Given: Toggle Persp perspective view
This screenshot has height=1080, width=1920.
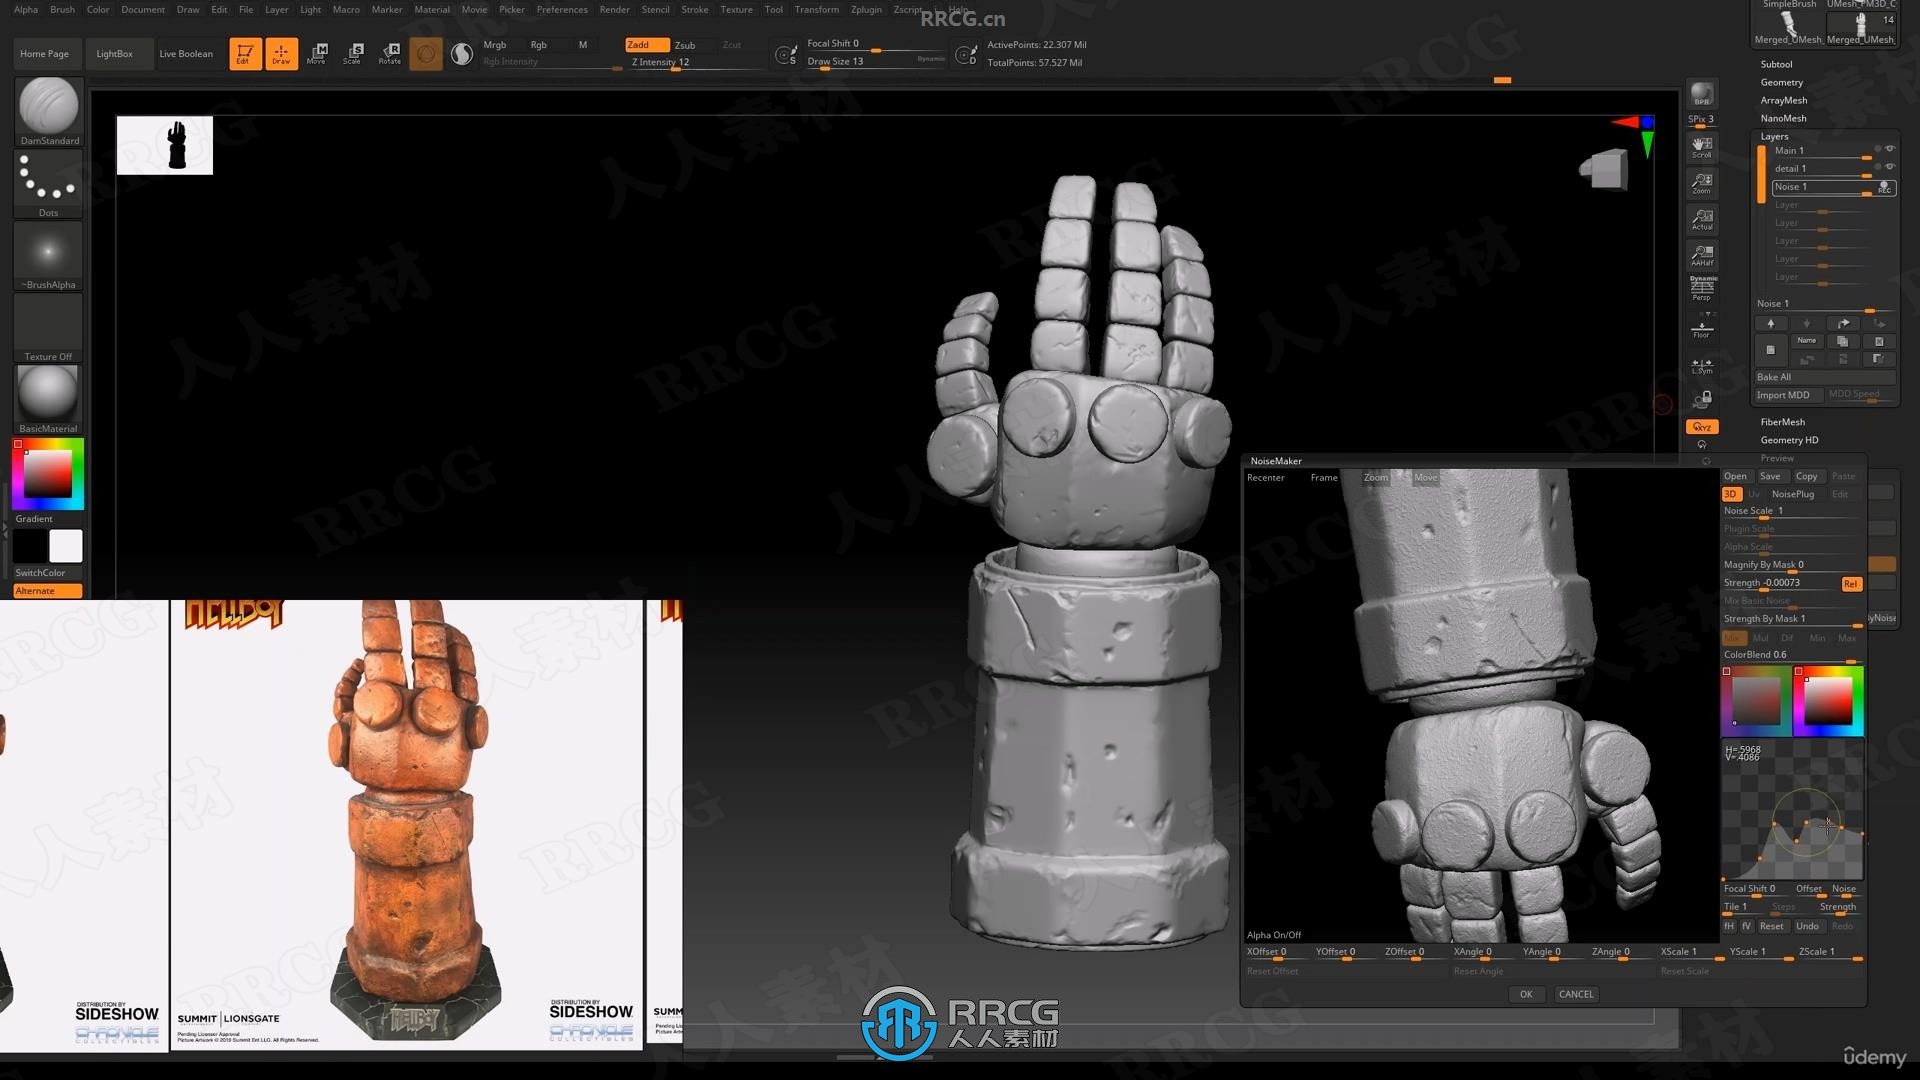Looking at the screenshot, I should click(x=1702, y=290).
